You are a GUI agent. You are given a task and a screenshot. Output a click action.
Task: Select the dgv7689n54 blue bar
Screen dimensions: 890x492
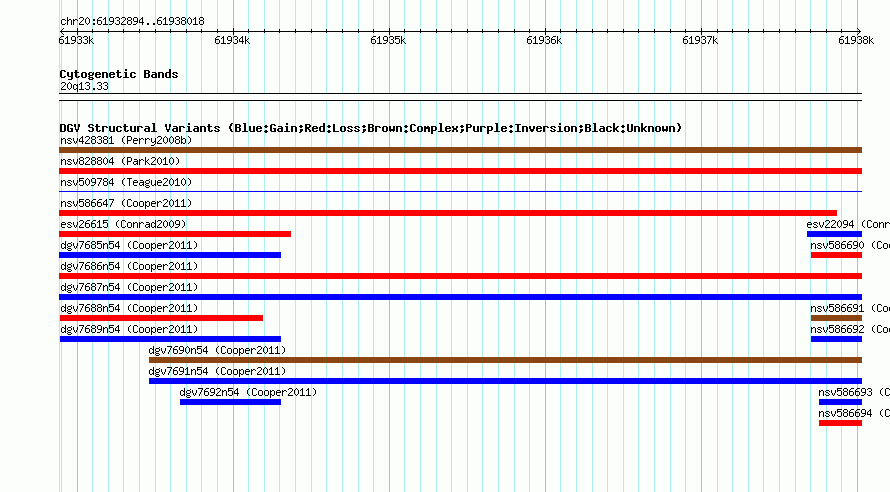(x=170, y=339)
